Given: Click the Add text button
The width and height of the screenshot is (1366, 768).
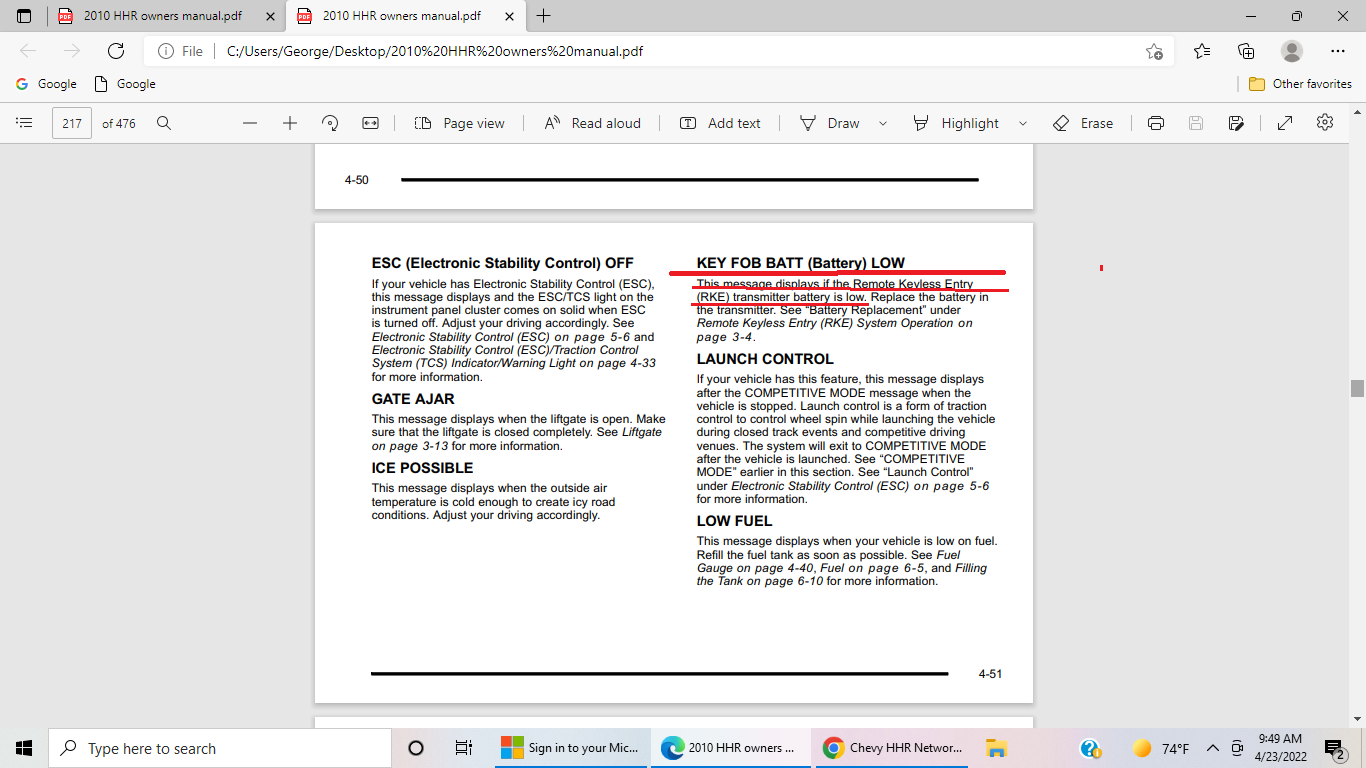Looking at the screenshot, I should (720, 123).
